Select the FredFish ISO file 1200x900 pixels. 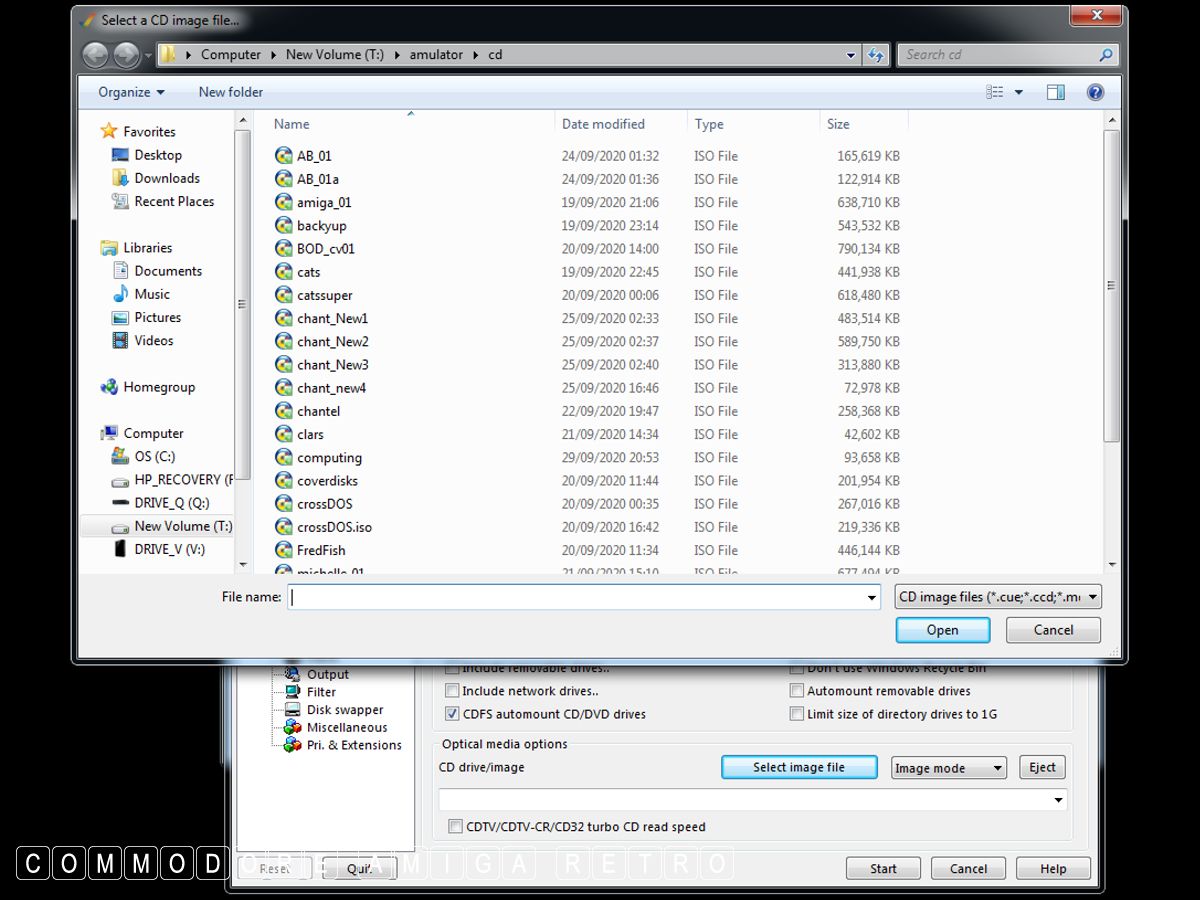tap(321, 550)
